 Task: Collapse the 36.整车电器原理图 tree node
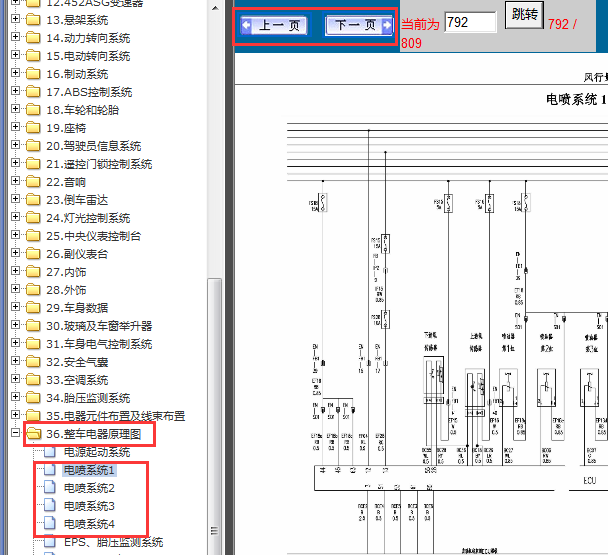[15, 432]
